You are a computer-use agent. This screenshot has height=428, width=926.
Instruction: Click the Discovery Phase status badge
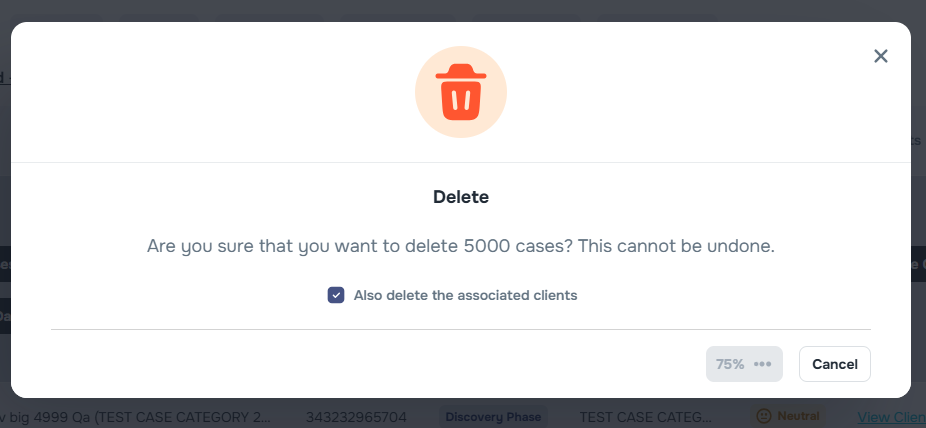[x=492, y=416]
